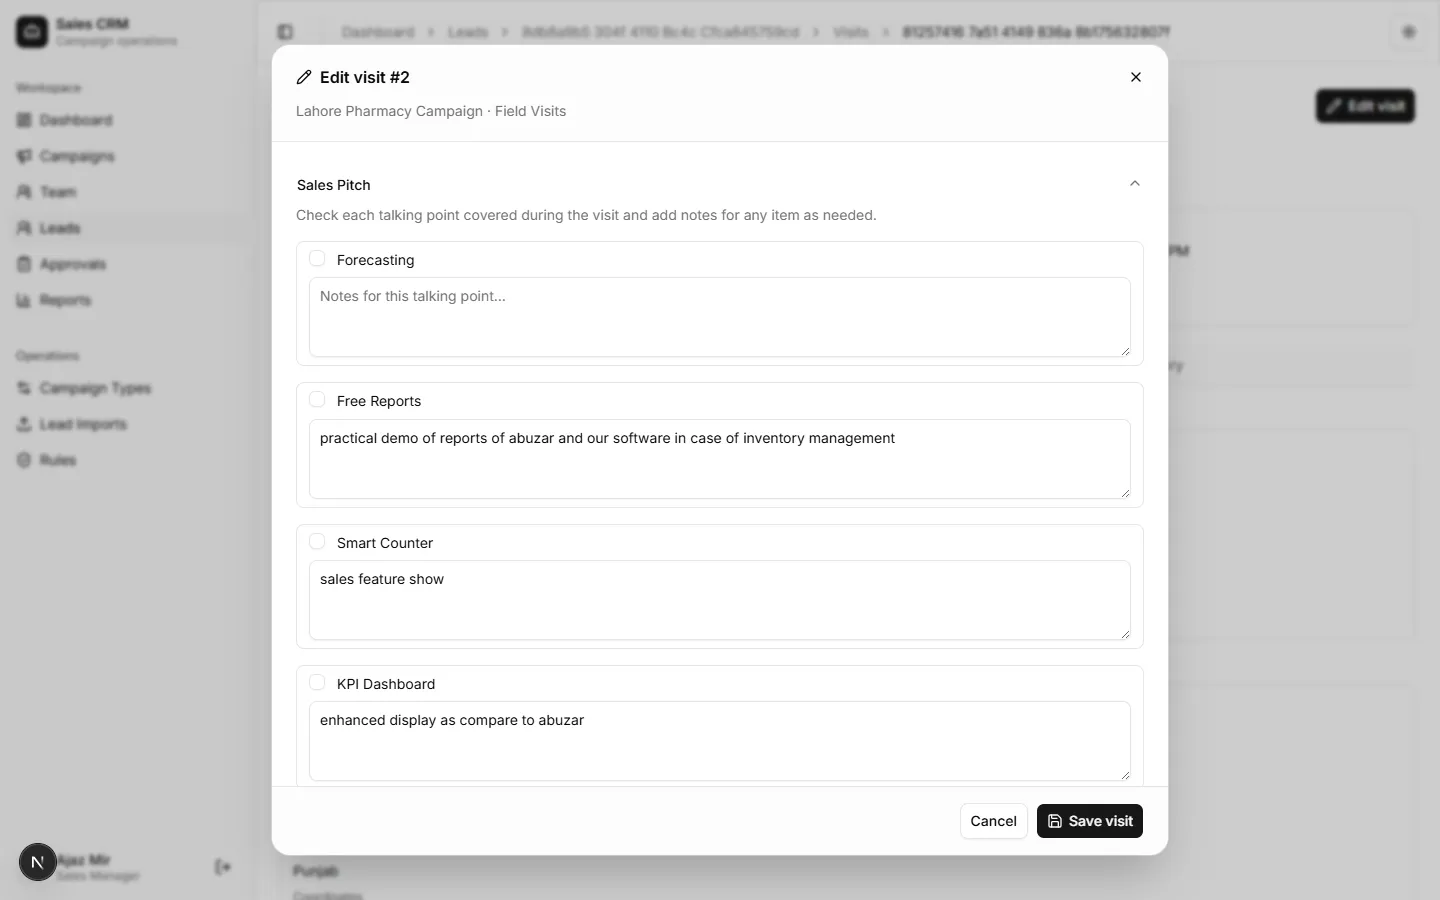Click the KPI Dashboard label
This screenshot has width=1440, height=900.
click(386, 684)
